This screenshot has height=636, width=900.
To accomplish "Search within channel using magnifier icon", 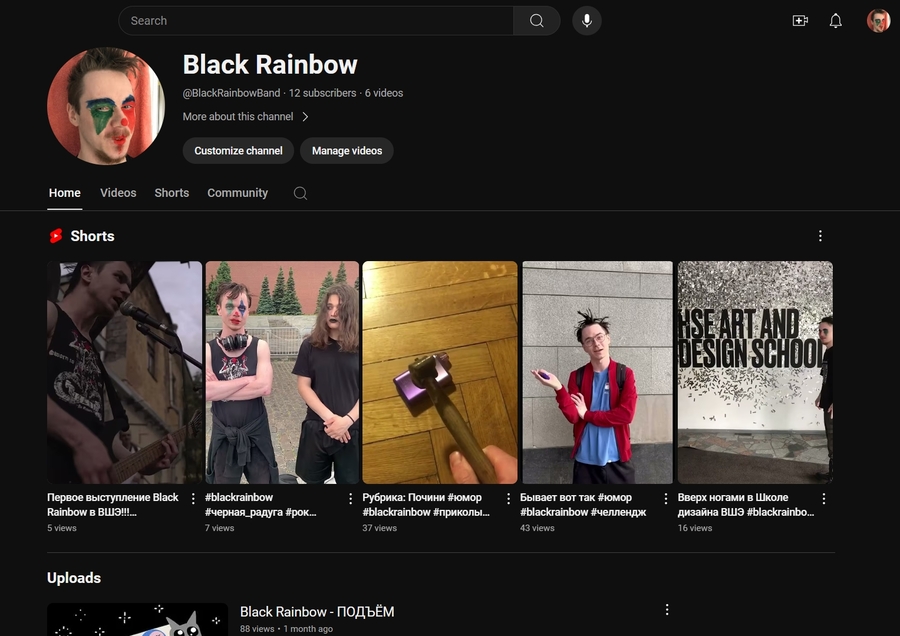I will 300,193.
